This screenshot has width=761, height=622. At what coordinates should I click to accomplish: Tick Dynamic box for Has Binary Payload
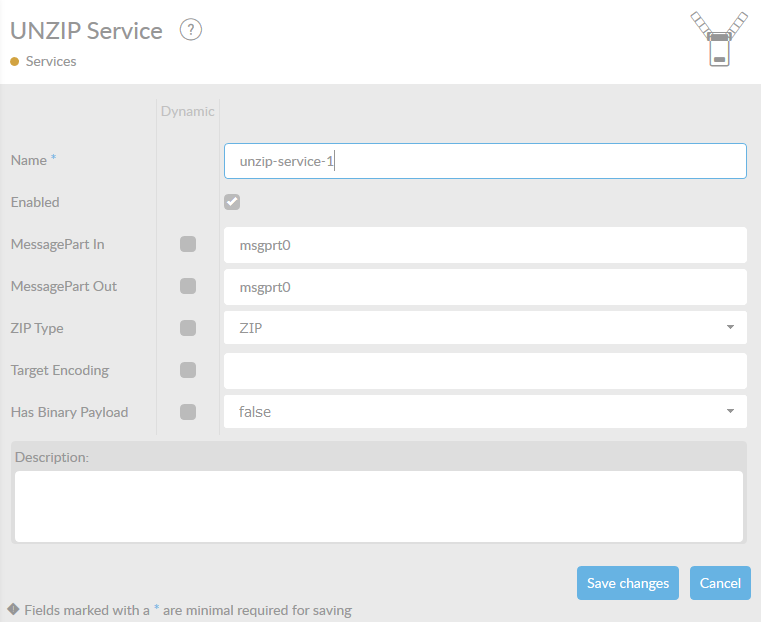(x=188, y=412)
